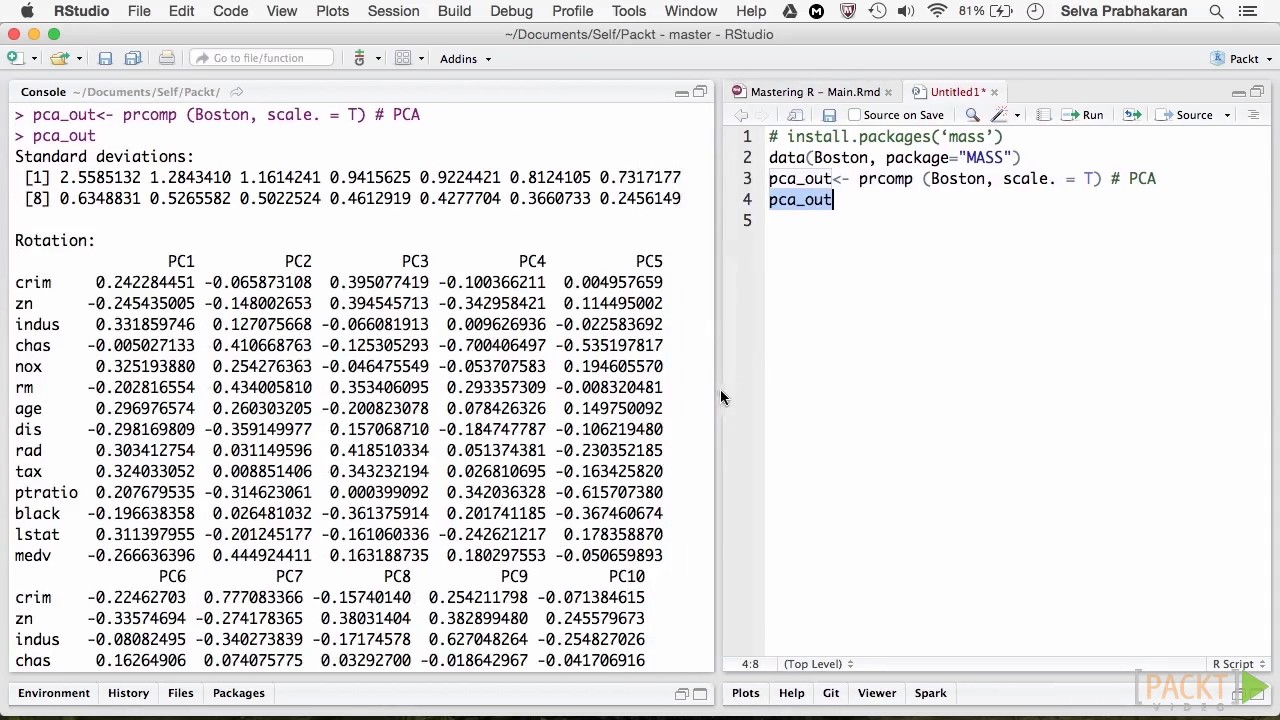Viewport: 1280px width, 720px height.
Task: Click Show in new window icon
Action: [795, 115]
